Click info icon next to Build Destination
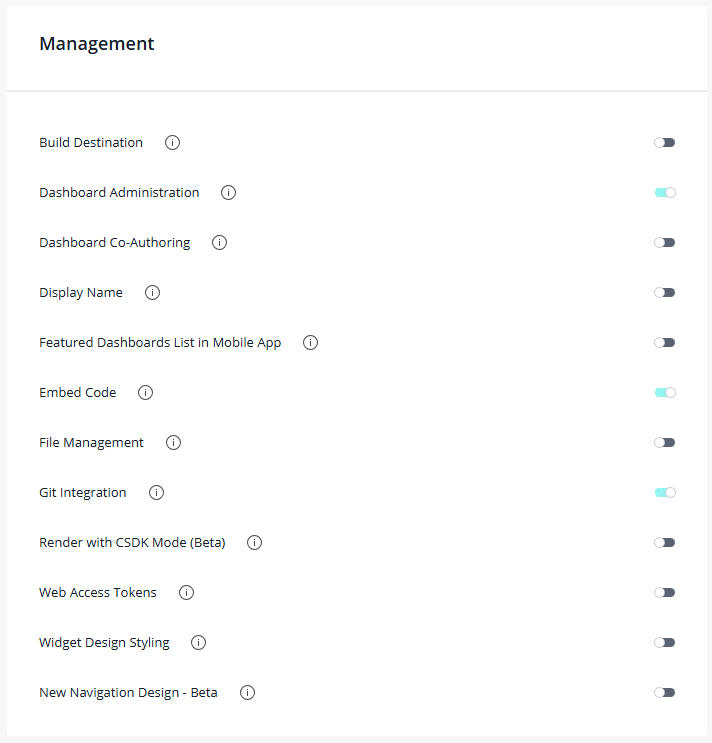 coord(172,143)
